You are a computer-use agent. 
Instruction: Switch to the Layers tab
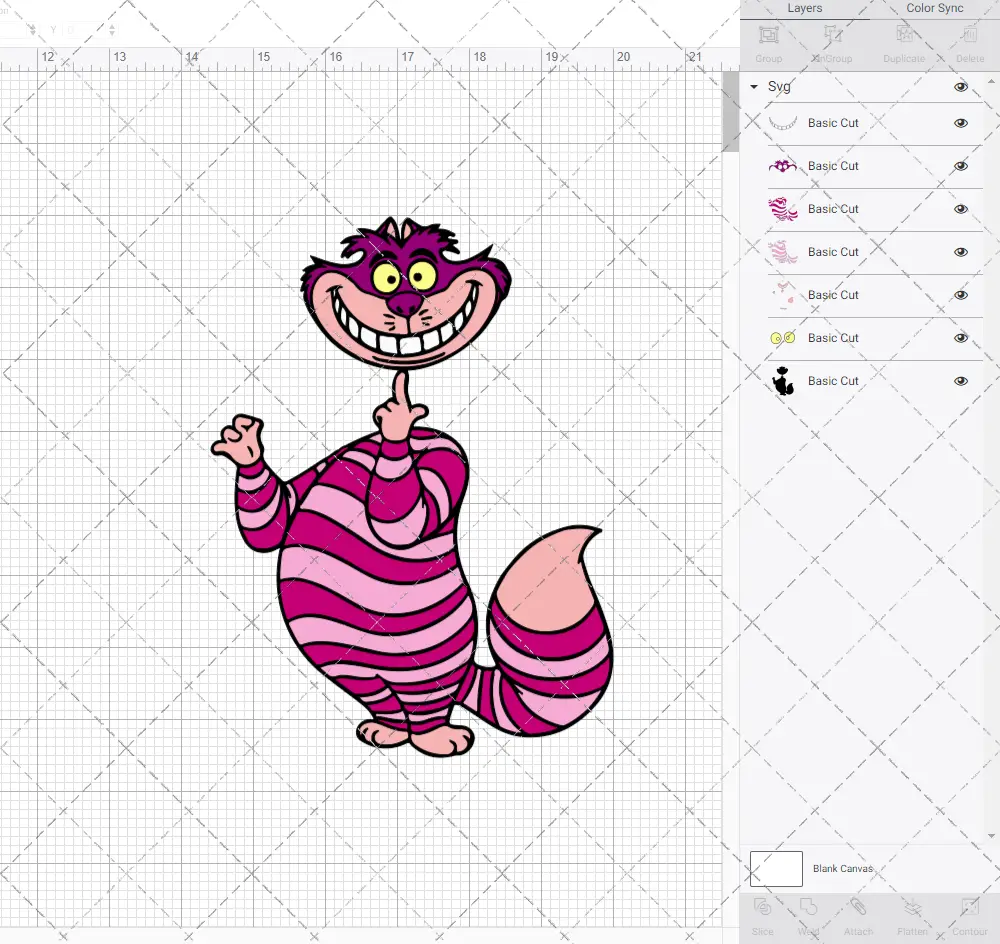(x=804, y=8)
